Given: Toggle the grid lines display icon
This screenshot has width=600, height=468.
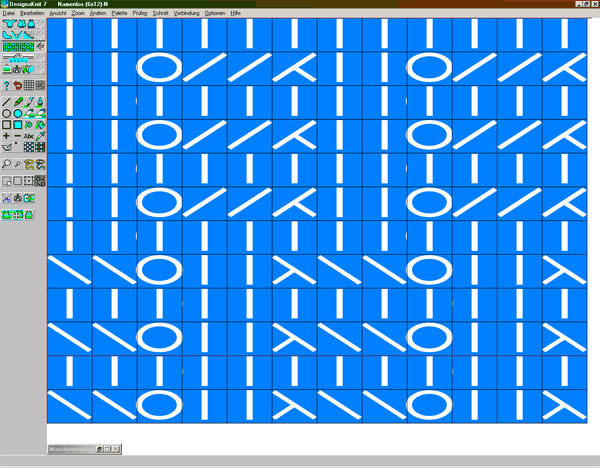Looking at the screenshot, I should click(x=29, y=85).
